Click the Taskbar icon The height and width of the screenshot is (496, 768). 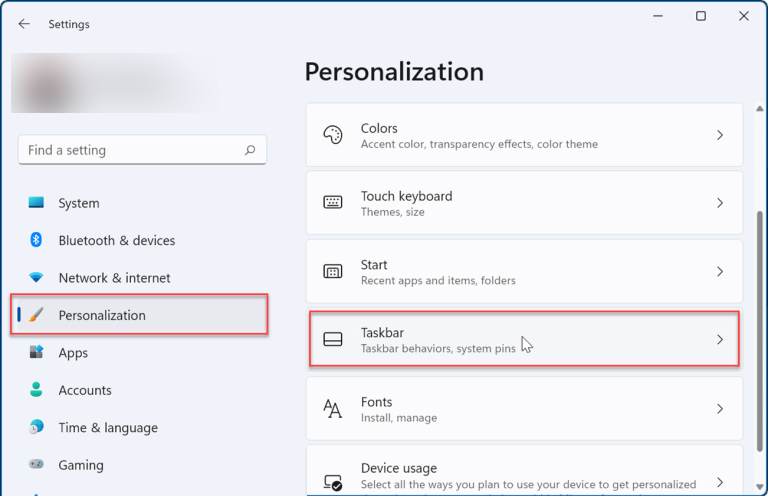[x=333, y=339]
